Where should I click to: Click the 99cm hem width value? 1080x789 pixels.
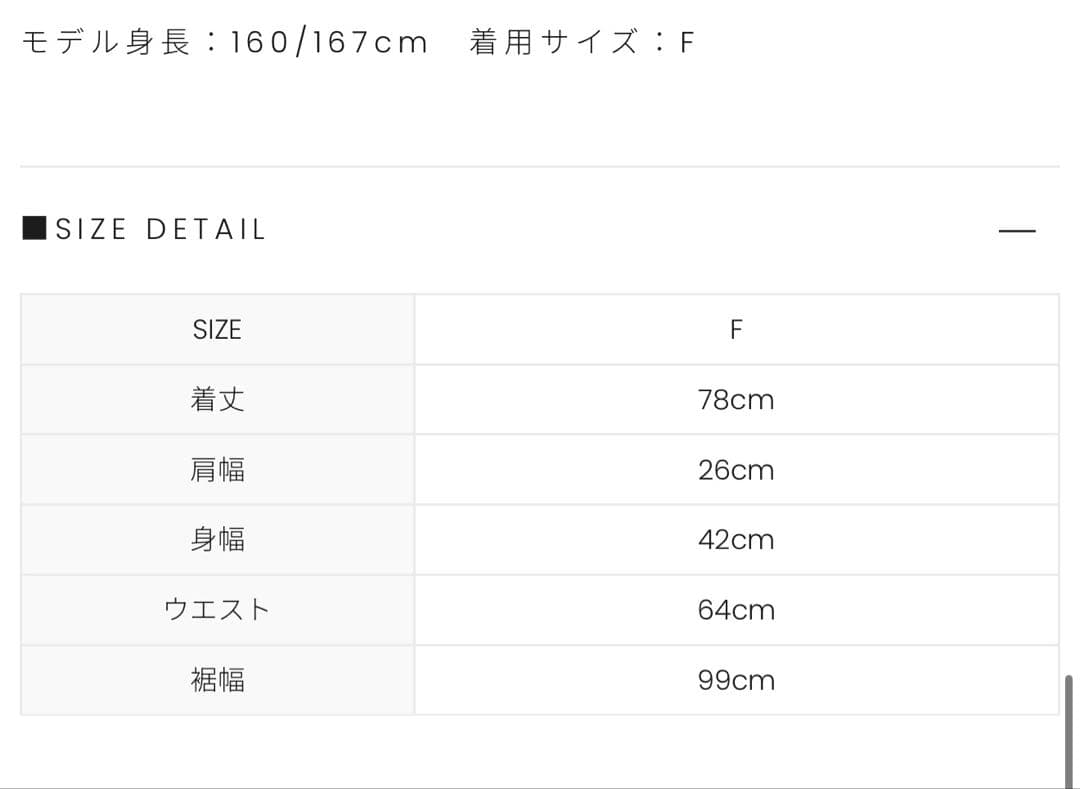(736, 680)
